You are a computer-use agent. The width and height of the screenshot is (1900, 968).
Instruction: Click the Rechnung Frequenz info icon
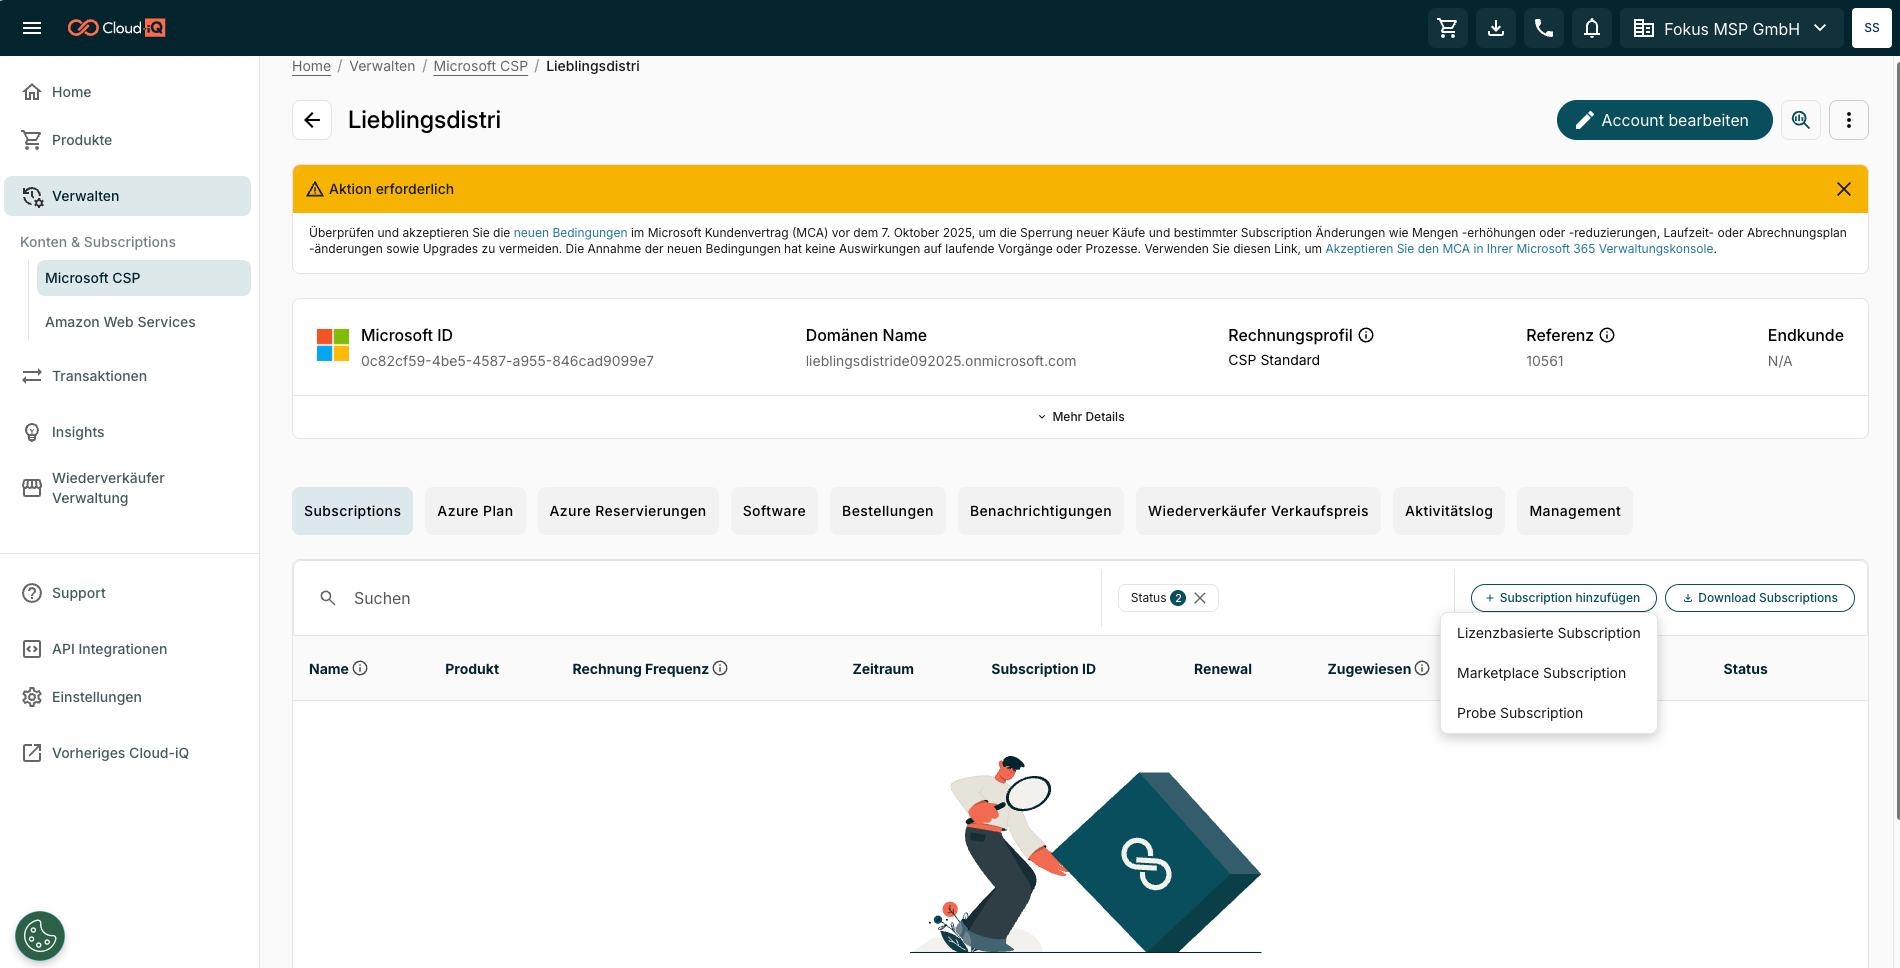[720, 668]
